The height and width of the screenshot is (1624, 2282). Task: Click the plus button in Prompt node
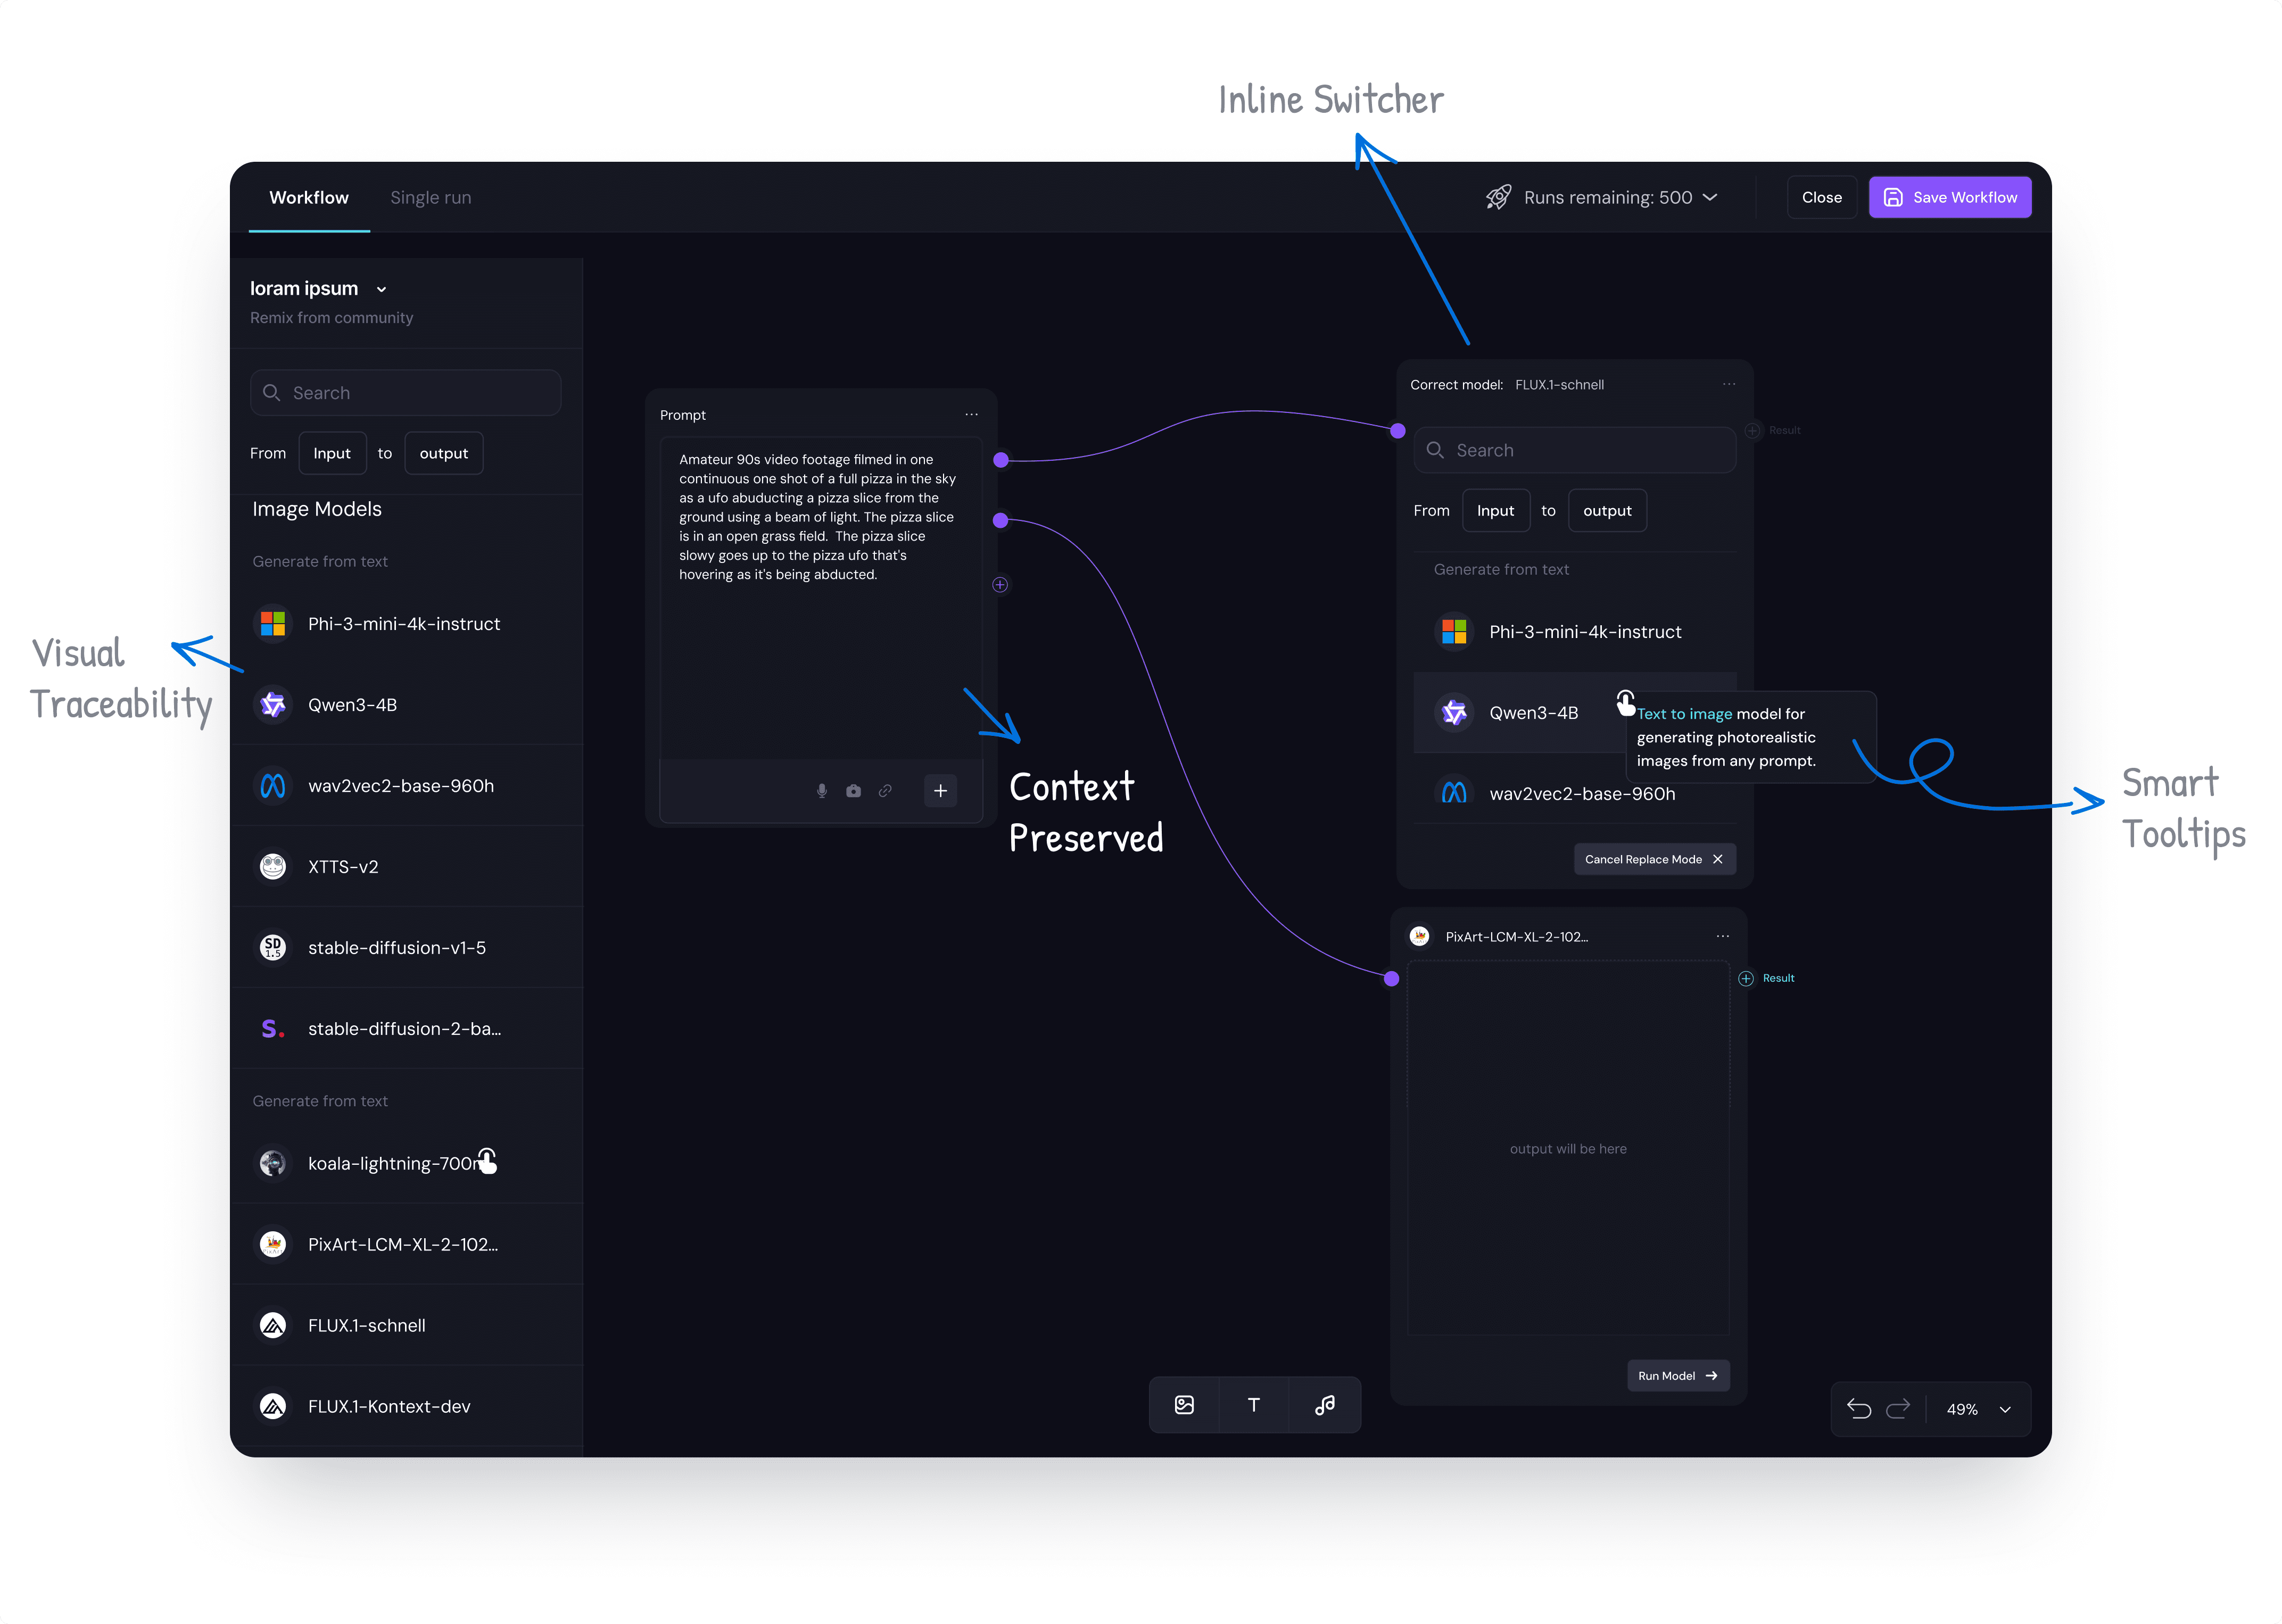click(940, 790)
